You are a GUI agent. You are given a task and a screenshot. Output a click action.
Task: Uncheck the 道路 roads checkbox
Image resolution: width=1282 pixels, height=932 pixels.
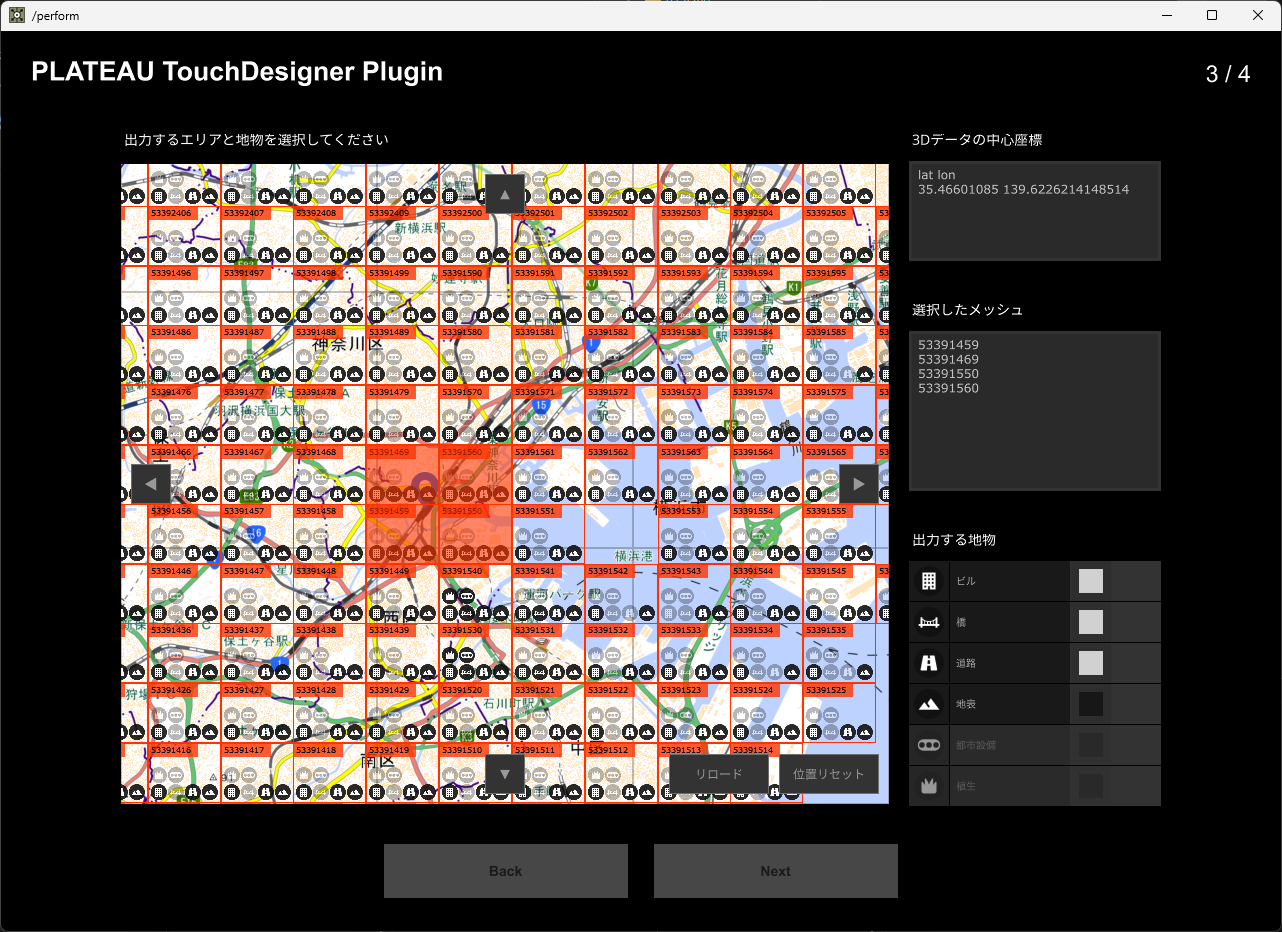(1090, 662)
